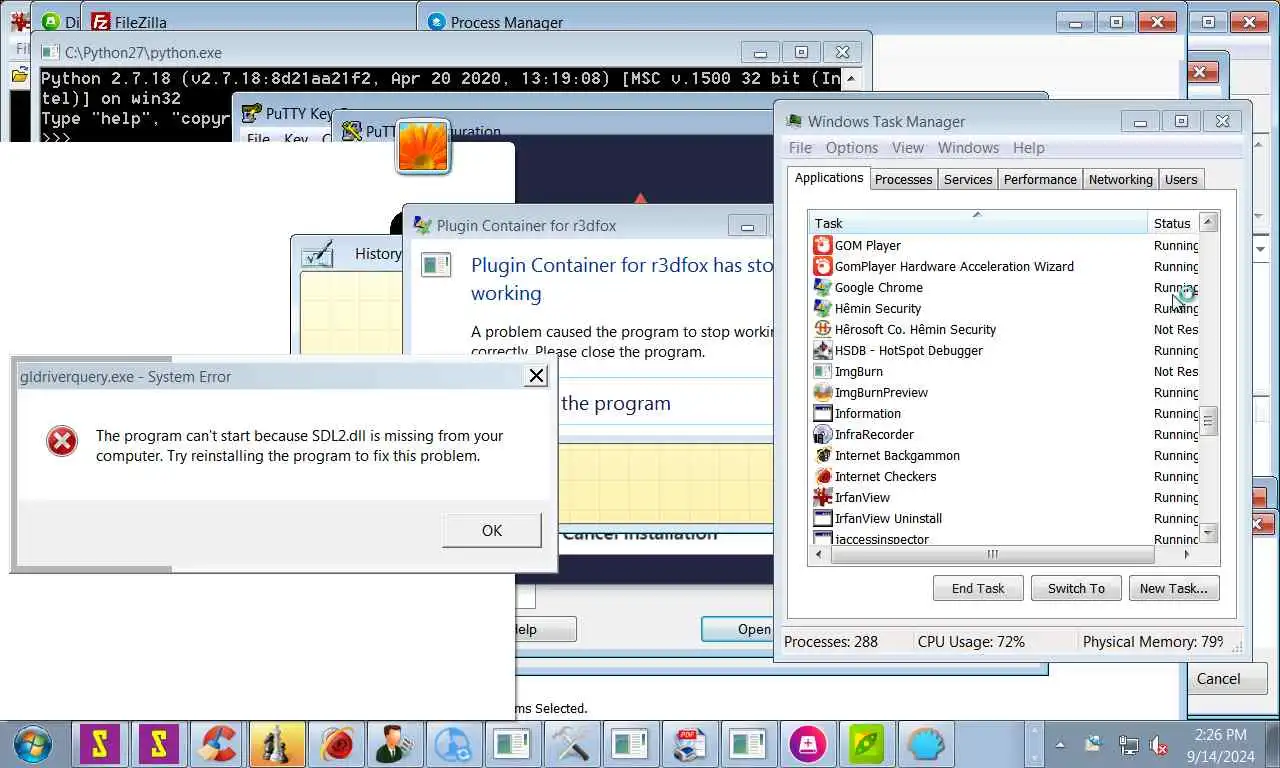
Task: Show hidden system tray icons
Action: click(1060, 745)
